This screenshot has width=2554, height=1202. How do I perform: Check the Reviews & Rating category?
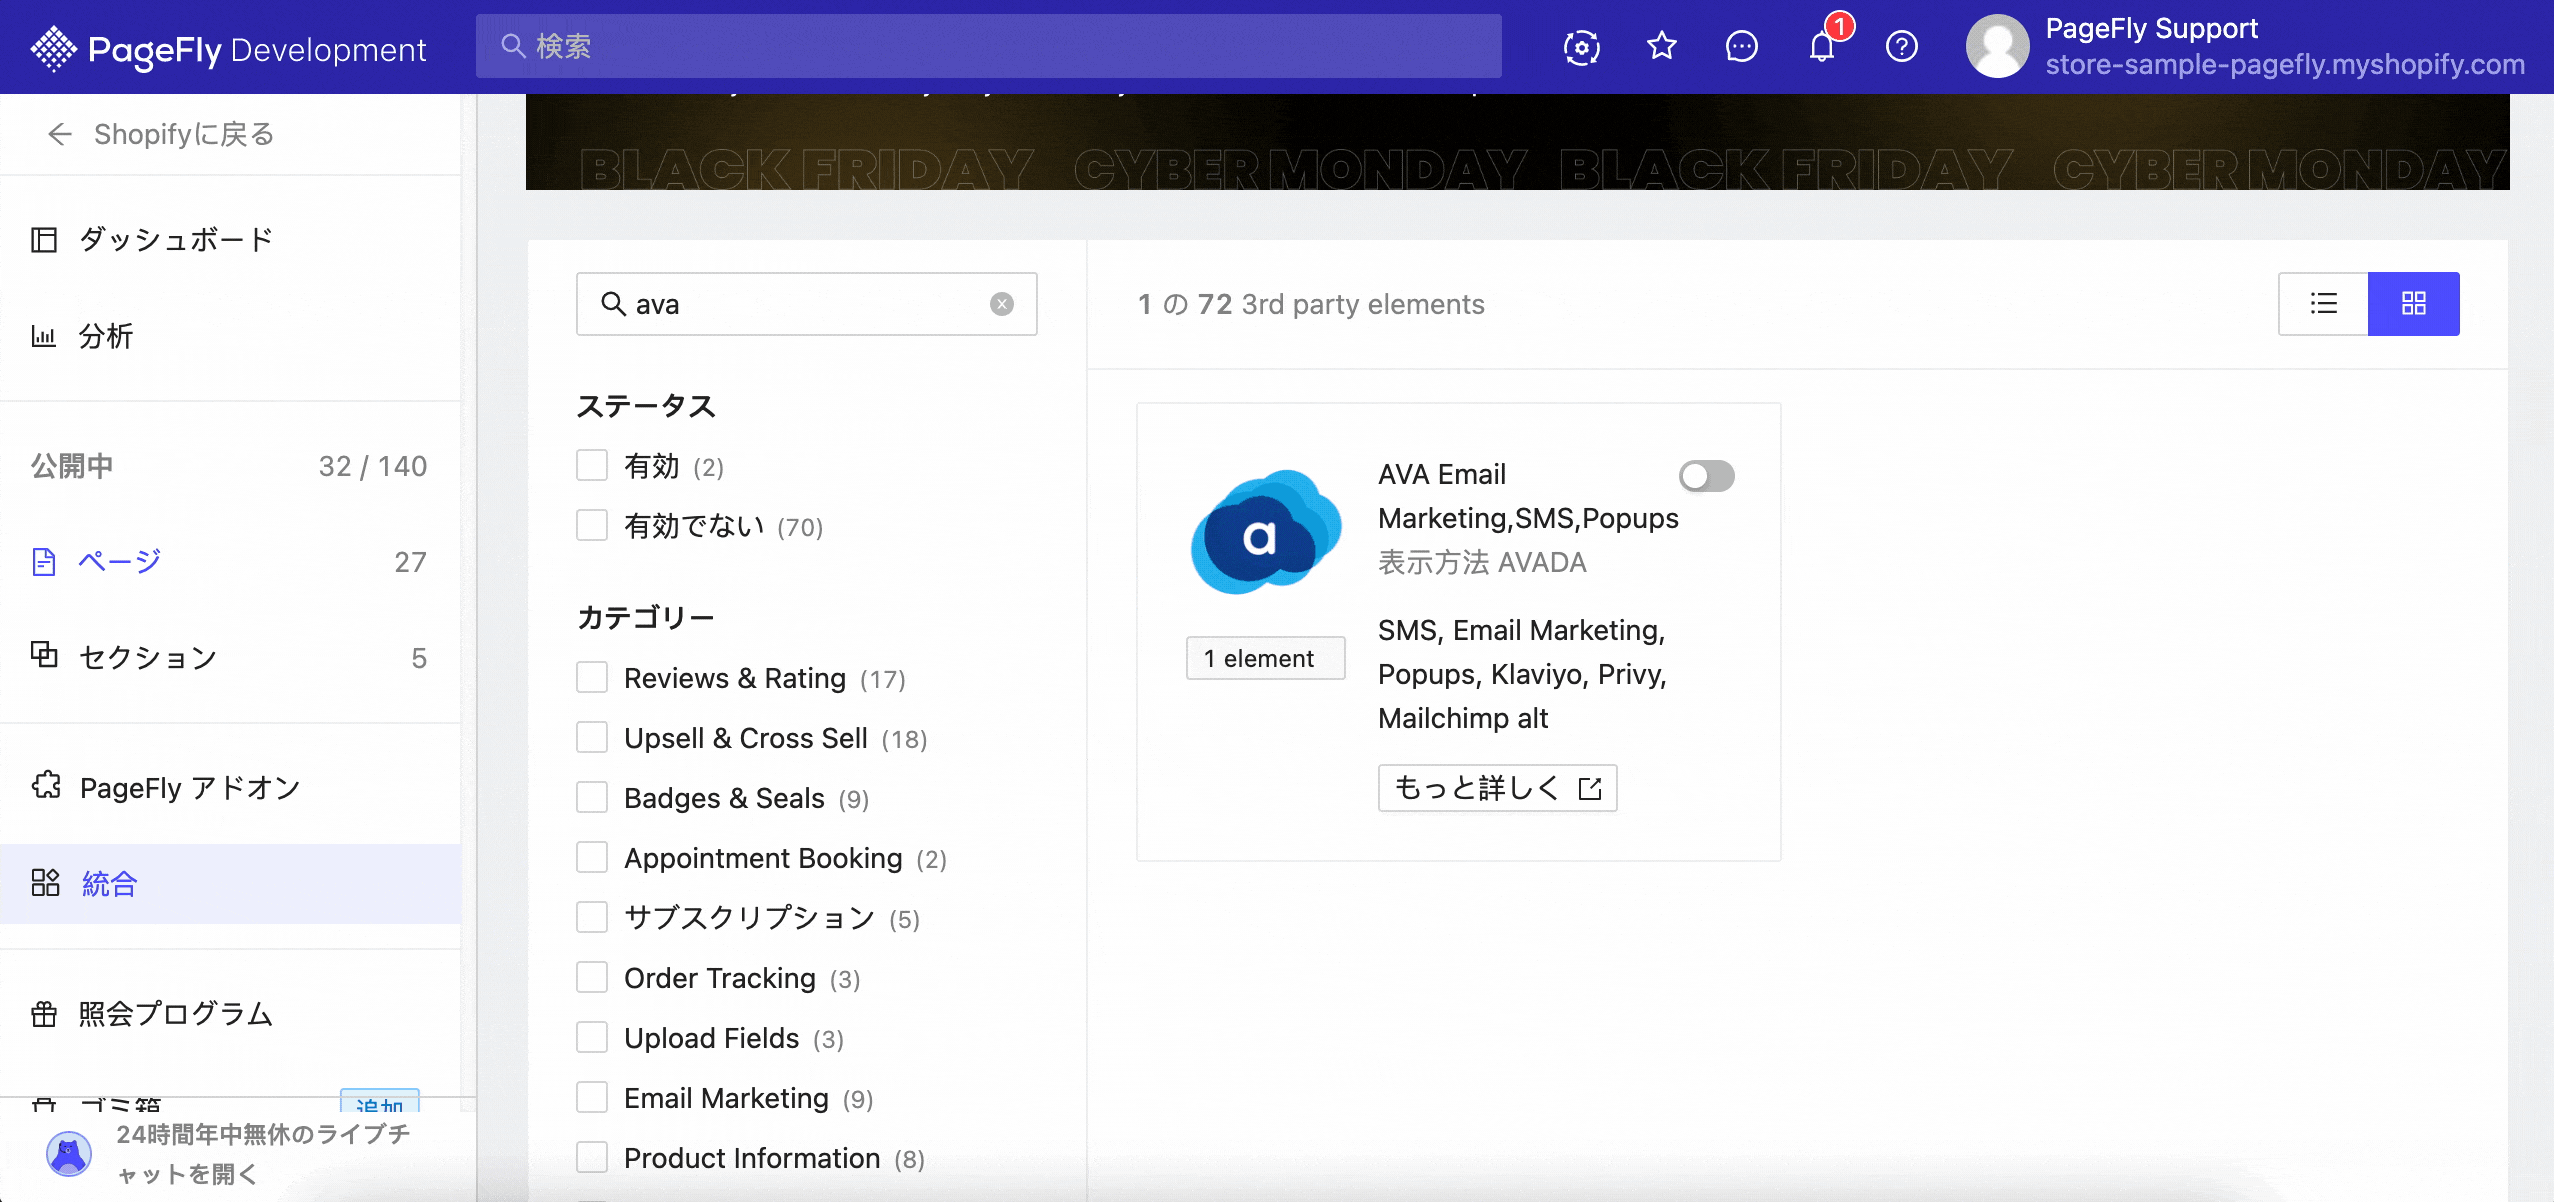click(x=592, y=677)
